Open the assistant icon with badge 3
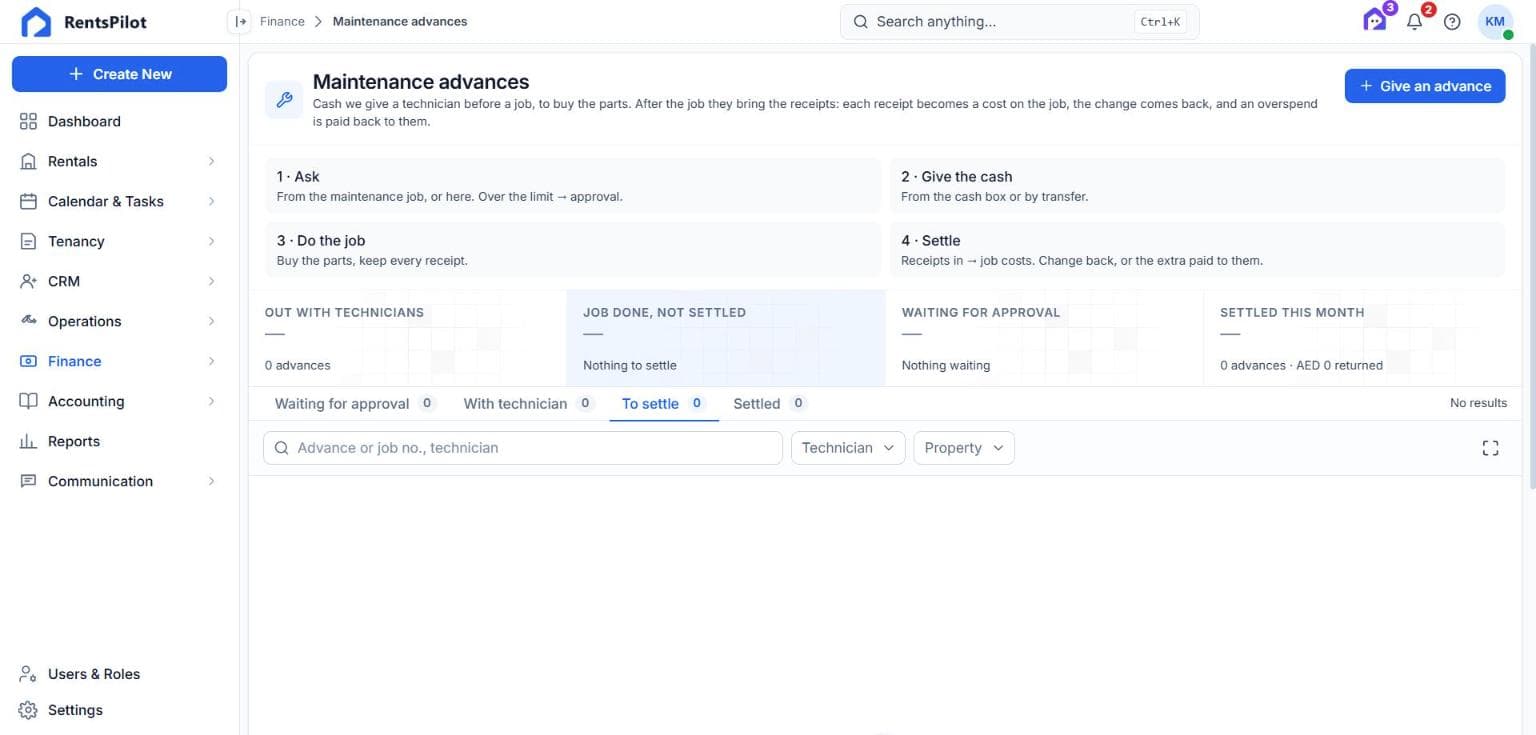1536x735 pixels. (x=1376, y=20)
